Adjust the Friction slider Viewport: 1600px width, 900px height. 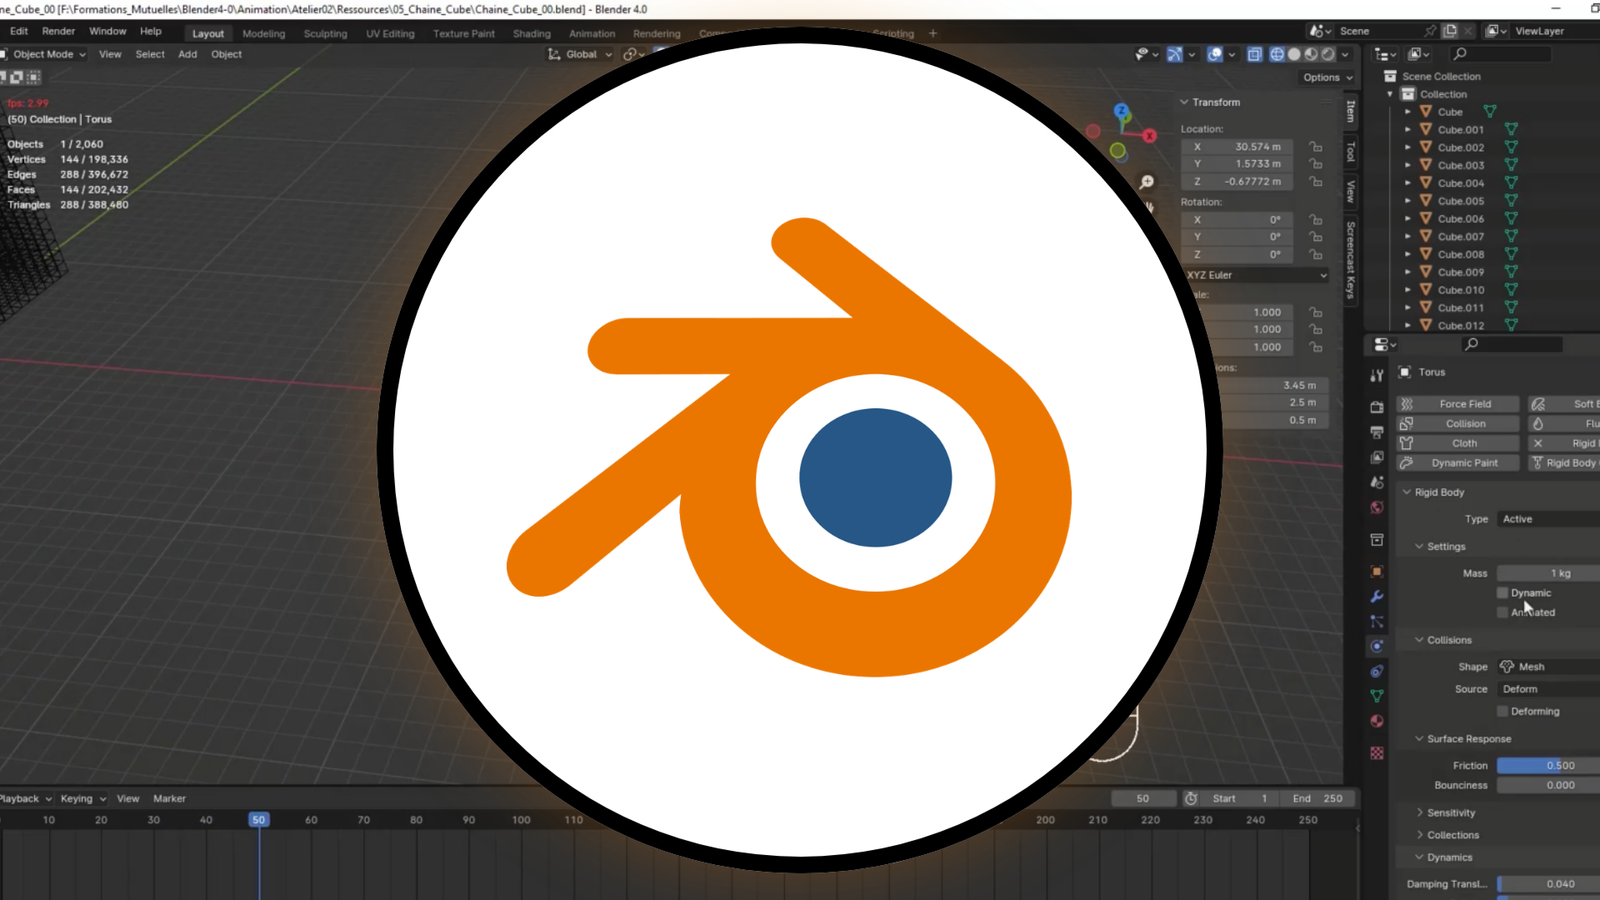[1548, 765]
